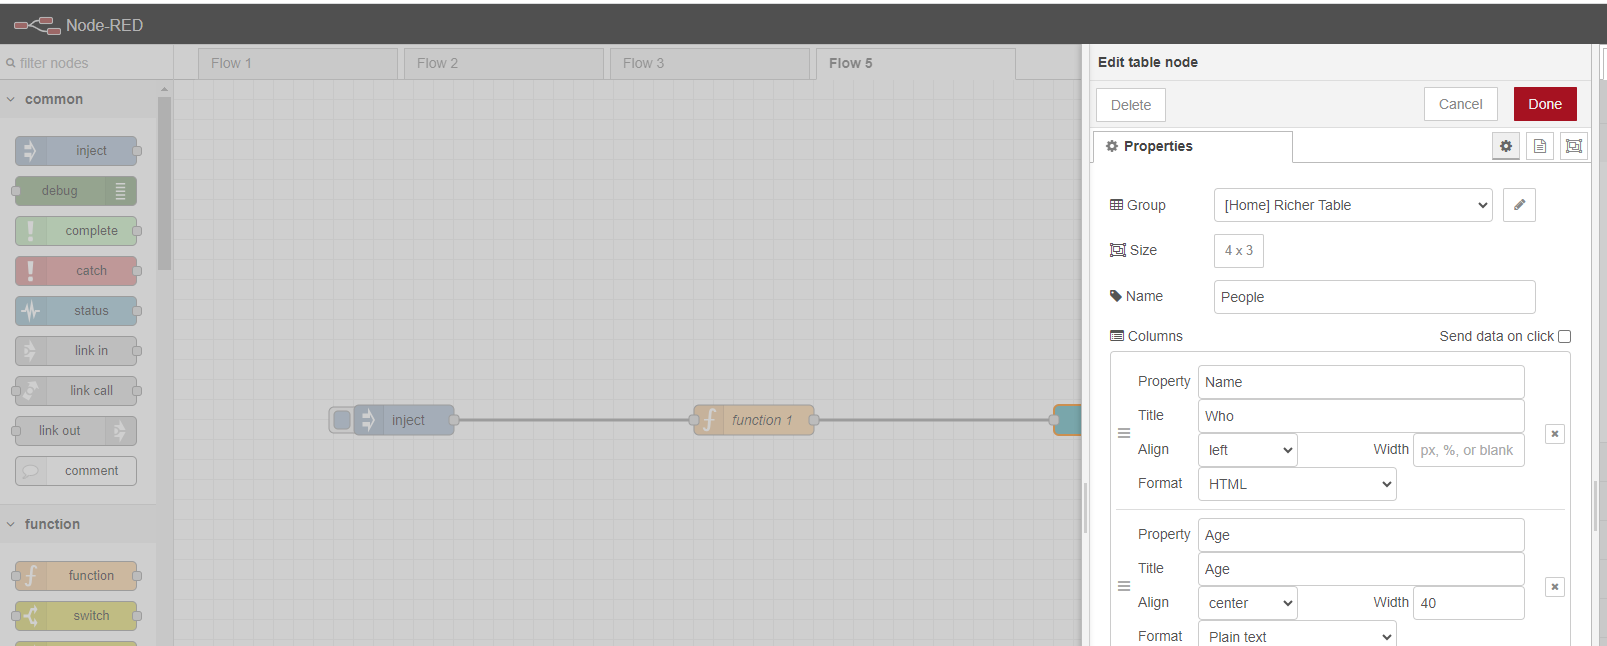1607x646 pixels.
Task: Select the switch node in palette
Action: [76, 616]
